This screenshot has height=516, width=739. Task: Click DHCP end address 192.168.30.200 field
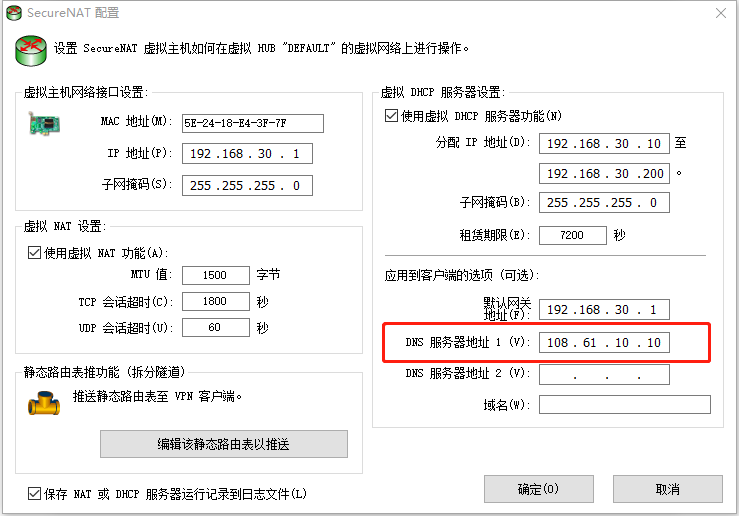[x=604, y=174]
